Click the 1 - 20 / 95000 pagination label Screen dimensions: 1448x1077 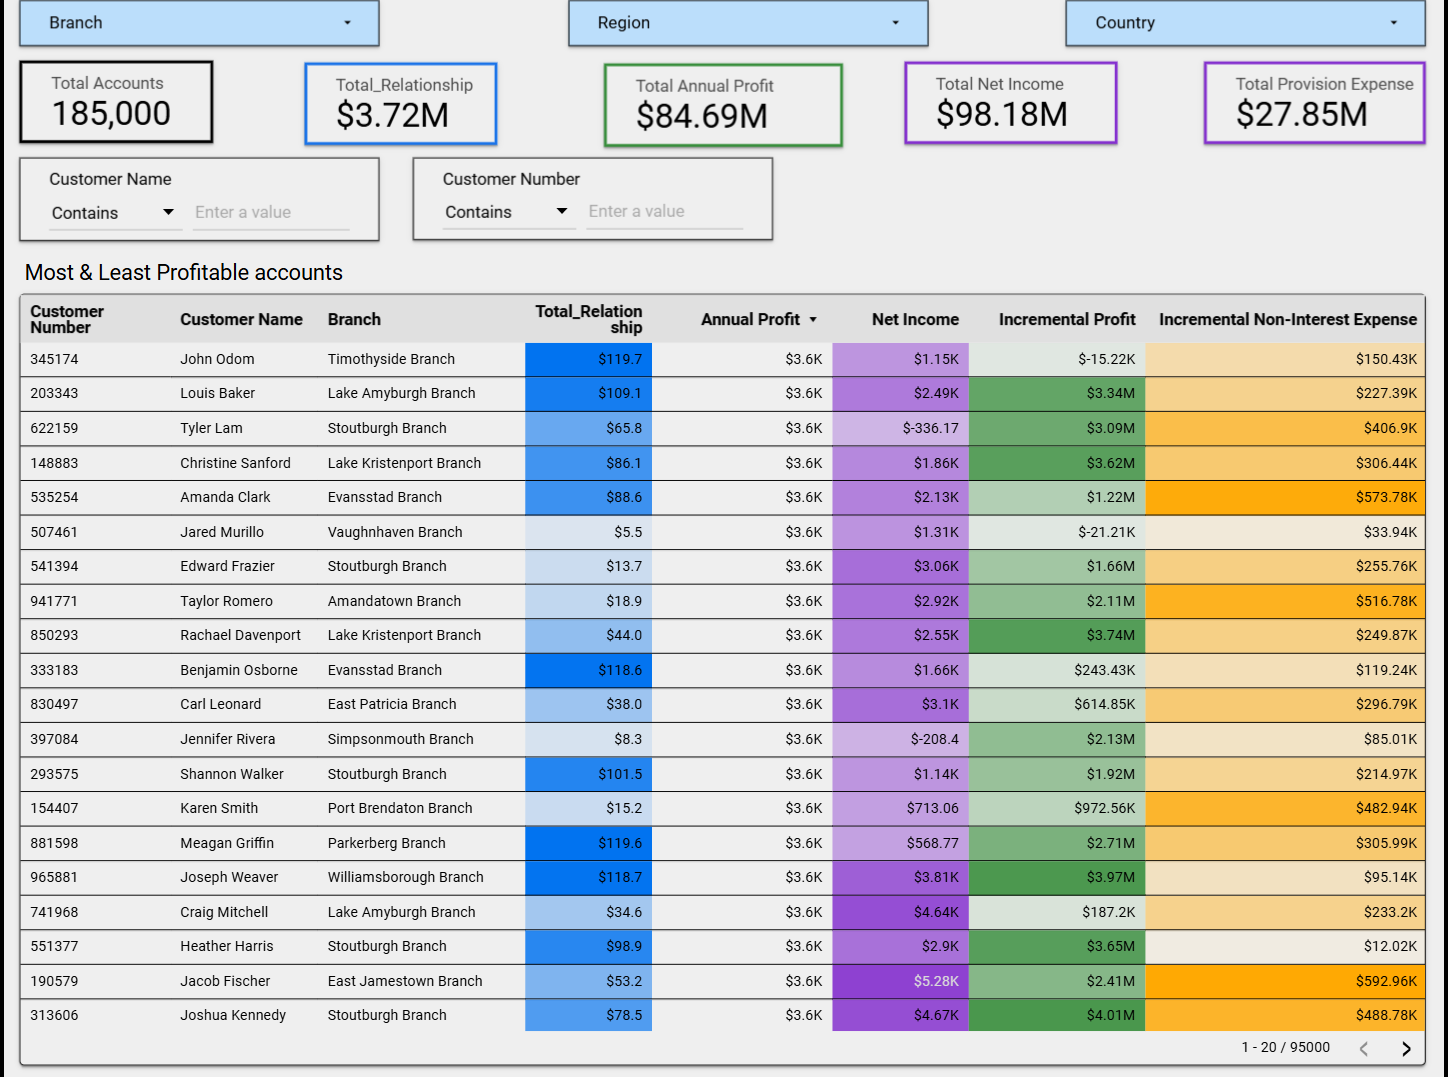[1286, 1047]
